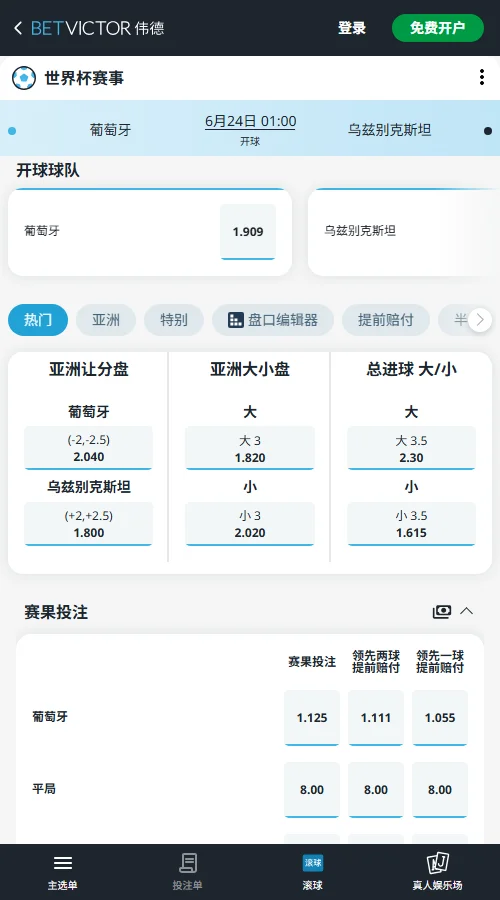Click the 6月24日 01:00 kickoff time
The height and width of the screenshot is (900, 500).
pyautogui.click(x=250, y=122)
